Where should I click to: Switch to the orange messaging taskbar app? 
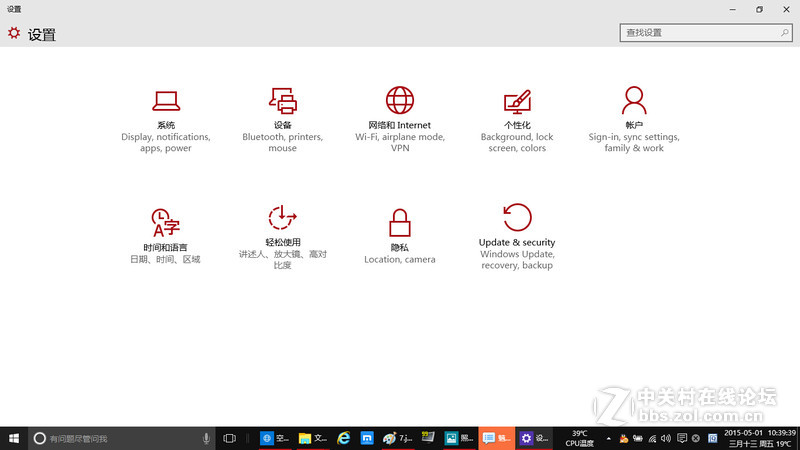(x=496, y=438)
